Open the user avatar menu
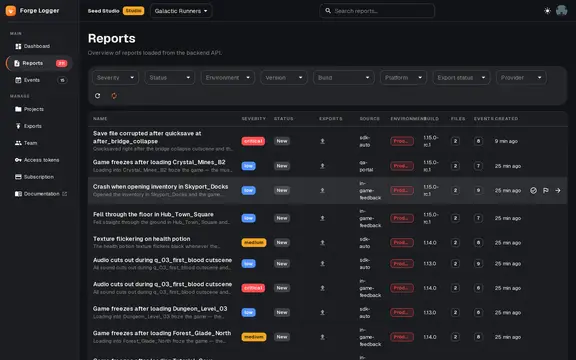The height and width of the screenshot is (360, 576). (562, 11)
